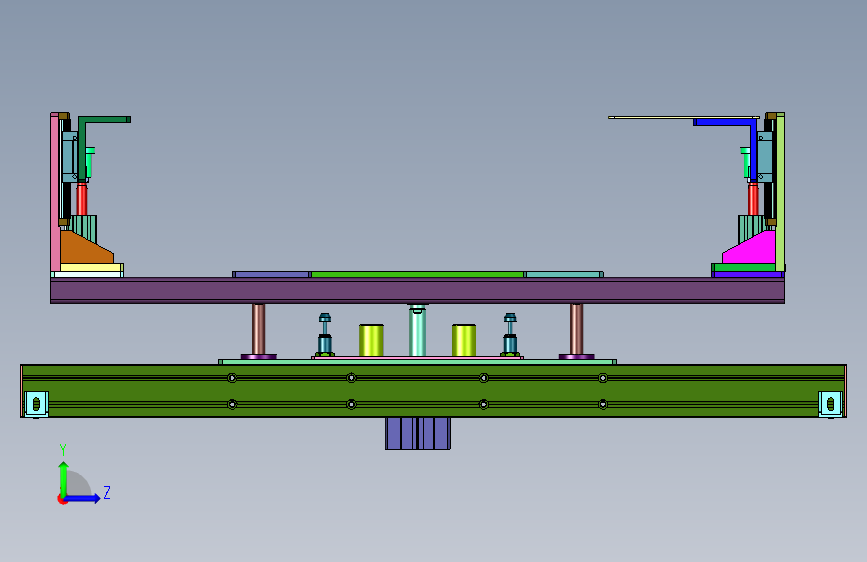Select the left teal bolt assembly under the beam
Screen dimensions: 867x562
325,335
